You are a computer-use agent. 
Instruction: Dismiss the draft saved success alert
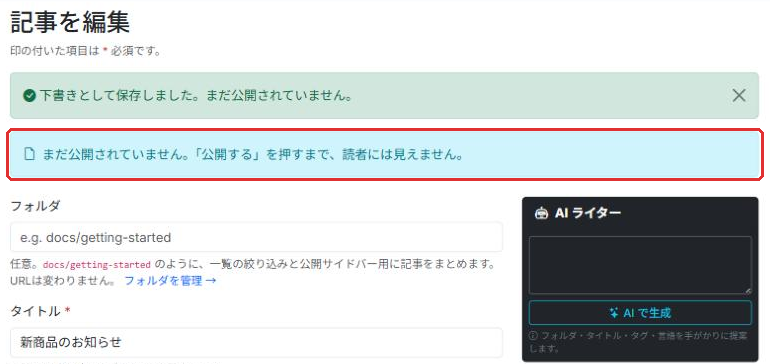tap(739, 95)
